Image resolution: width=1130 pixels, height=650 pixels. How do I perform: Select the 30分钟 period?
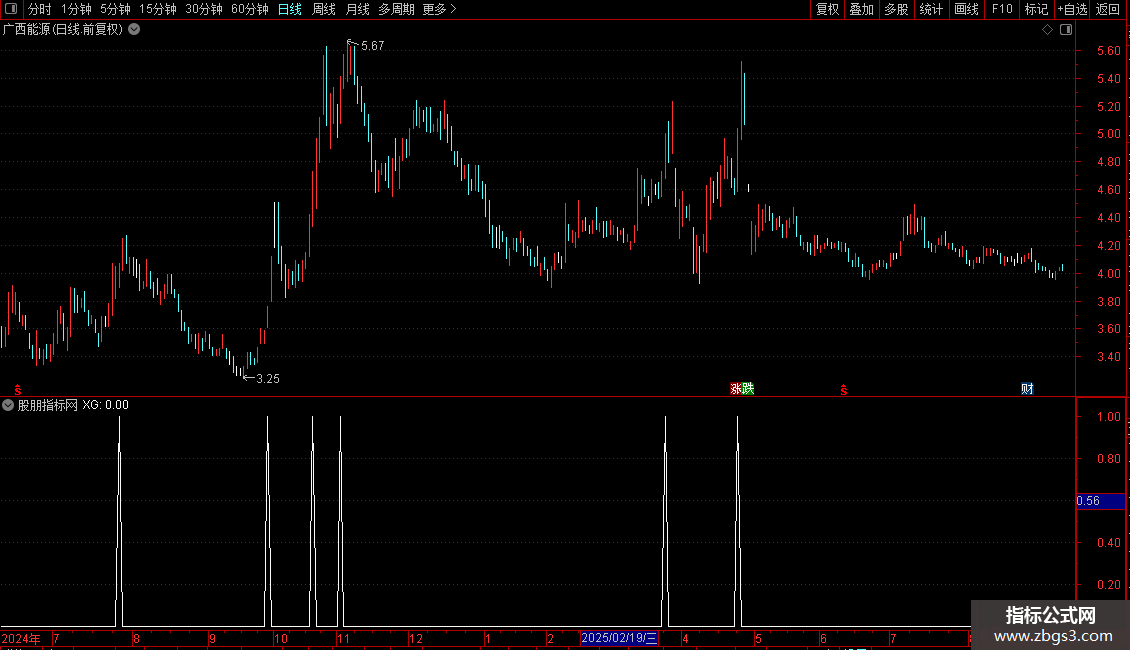pos(204,9)
